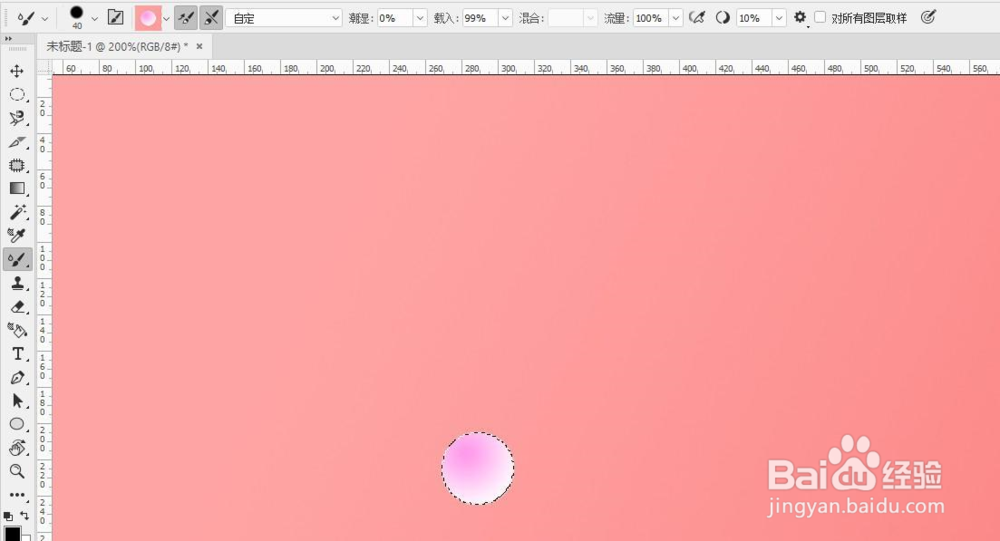1000x541 pixels.
Task: Click the current brush load color swatch
Action: coord(147,18)
